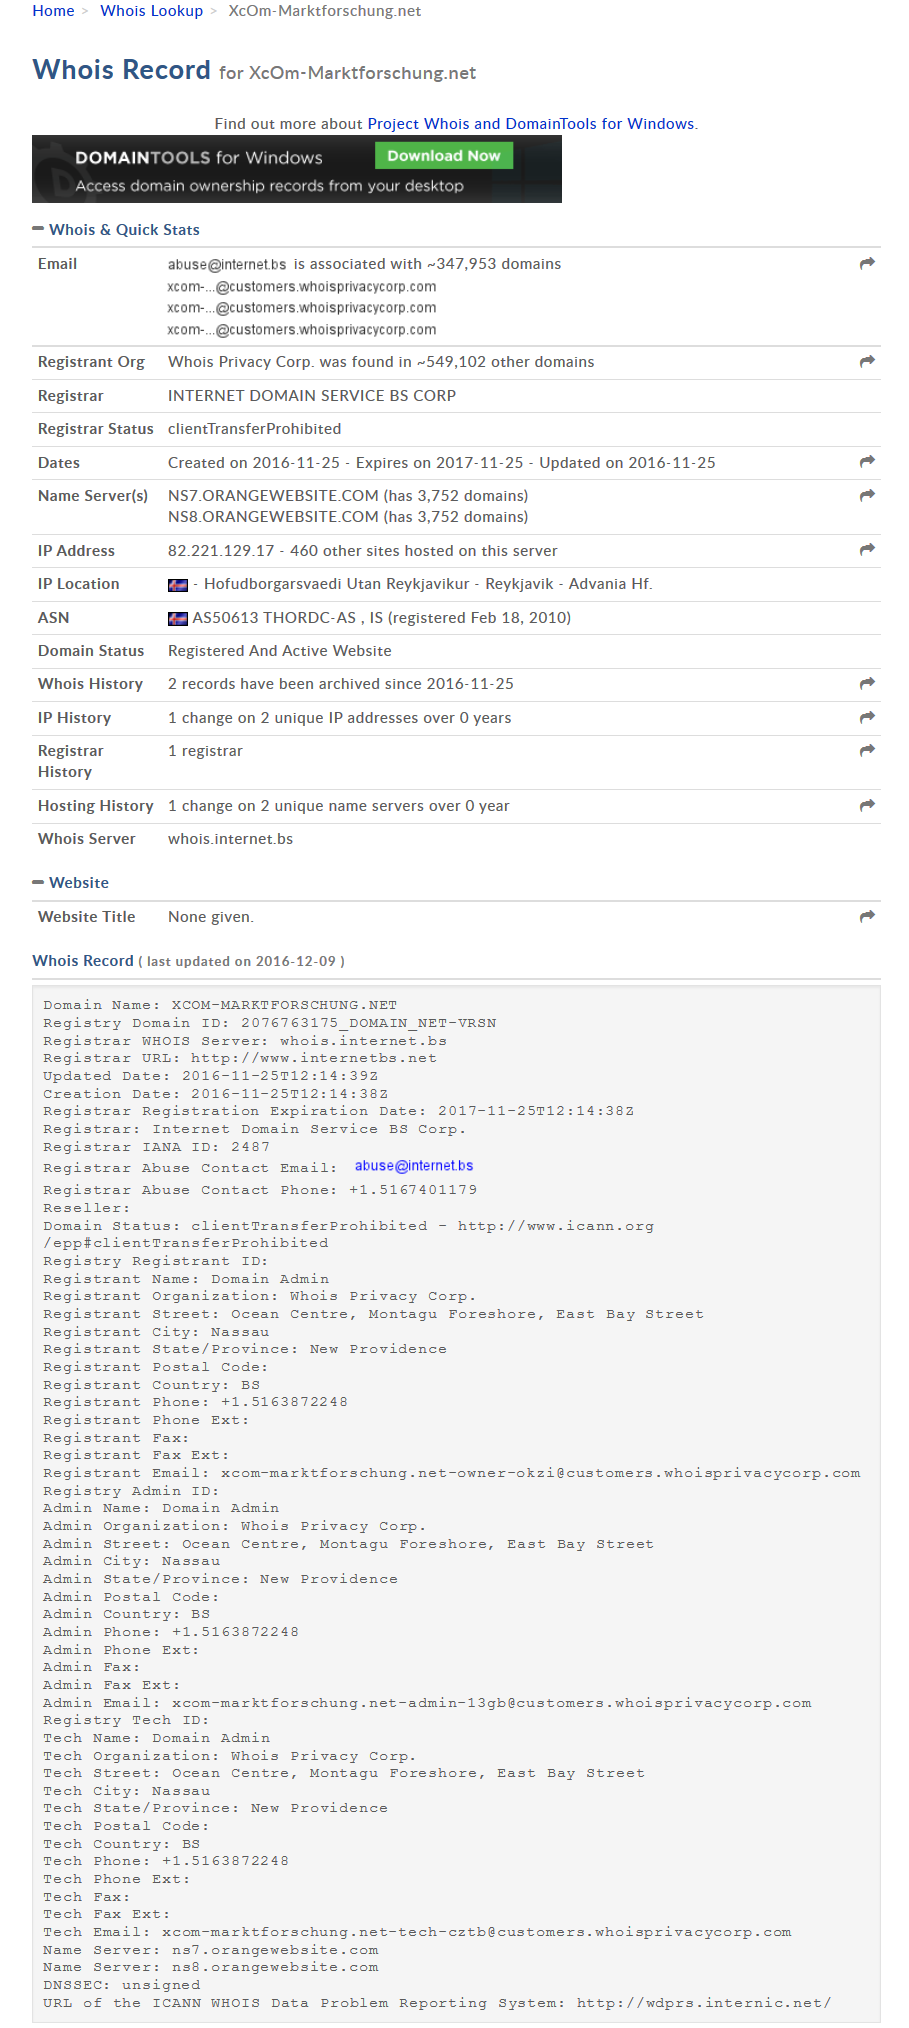Open Whois History arrow icon
The height and width of the screenshot is (2028, 909).
coord(867,683)
